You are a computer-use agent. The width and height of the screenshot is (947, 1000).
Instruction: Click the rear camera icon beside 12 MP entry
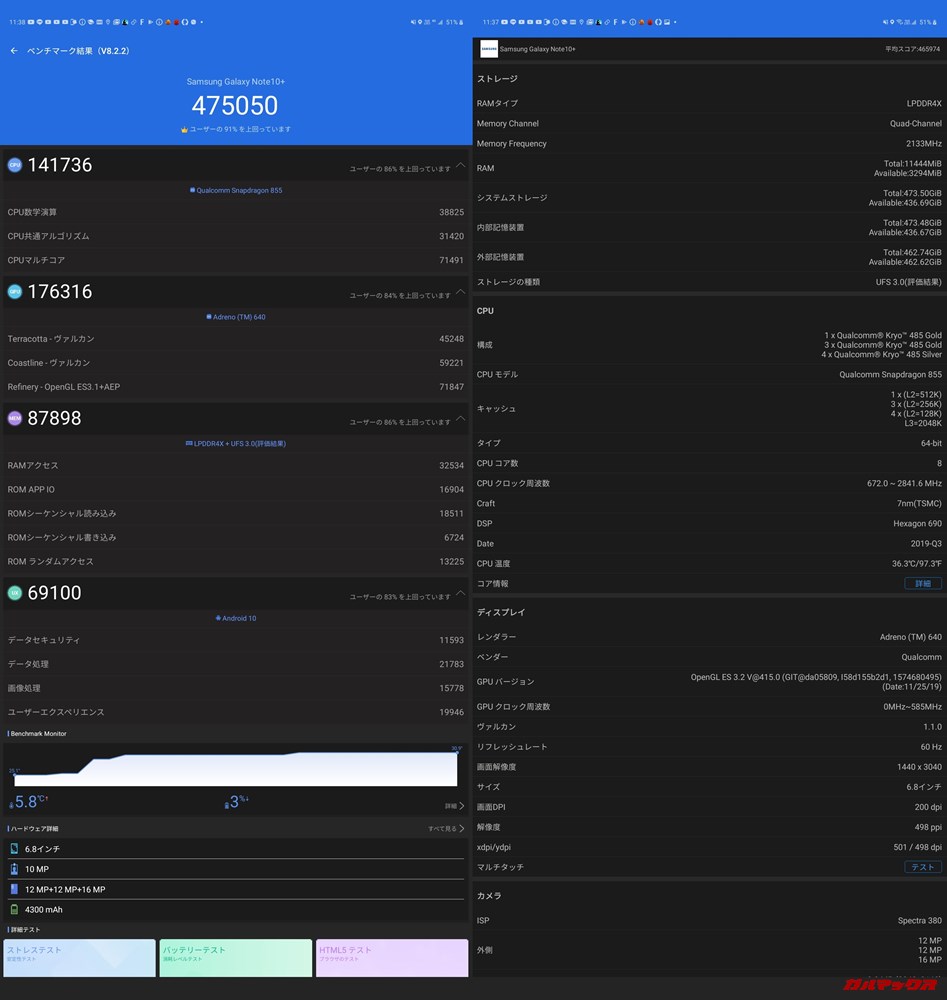(x=16, y=889)
